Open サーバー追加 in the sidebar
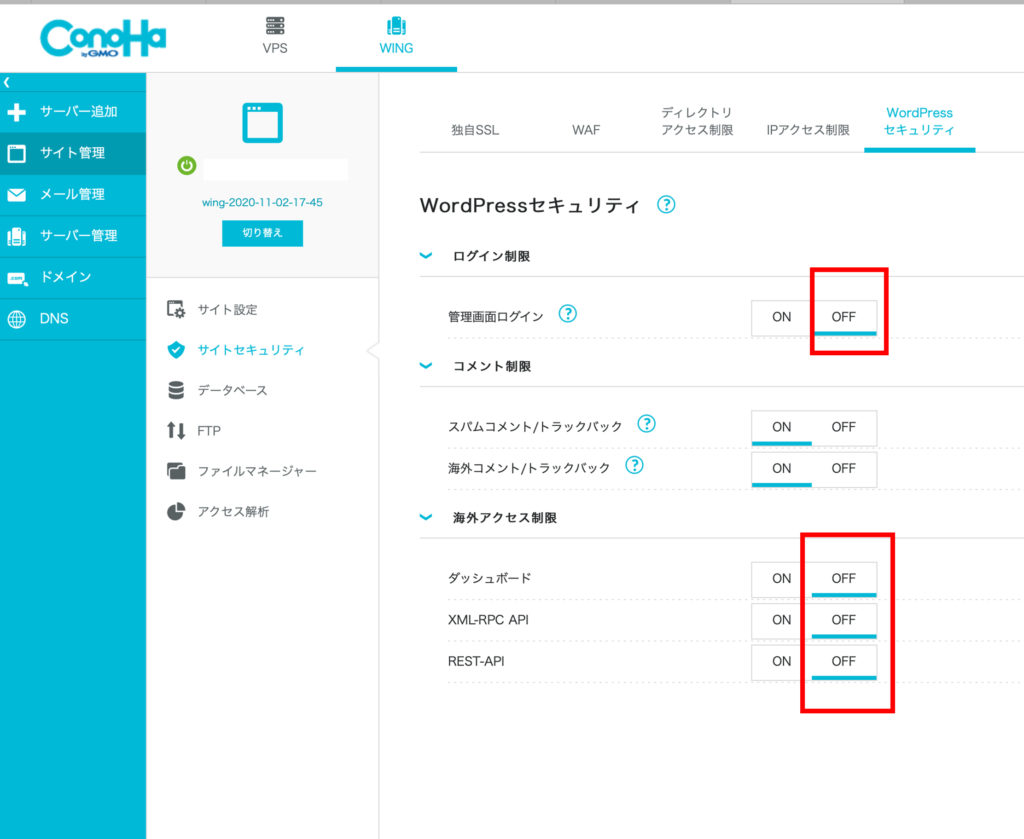Image resolution: width=1024 pixels, height=839 pixels. (73, 112)
